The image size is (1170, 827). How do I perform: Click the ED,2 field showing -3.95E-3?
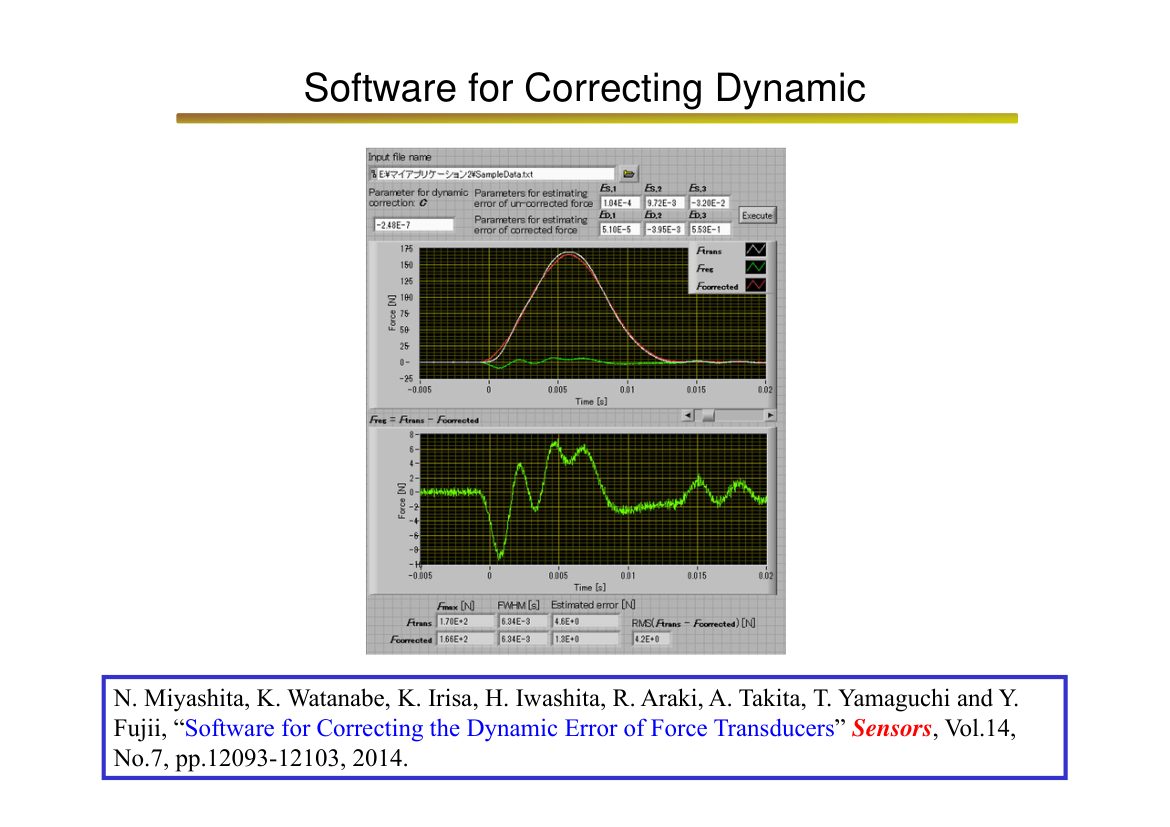point(664,230)
